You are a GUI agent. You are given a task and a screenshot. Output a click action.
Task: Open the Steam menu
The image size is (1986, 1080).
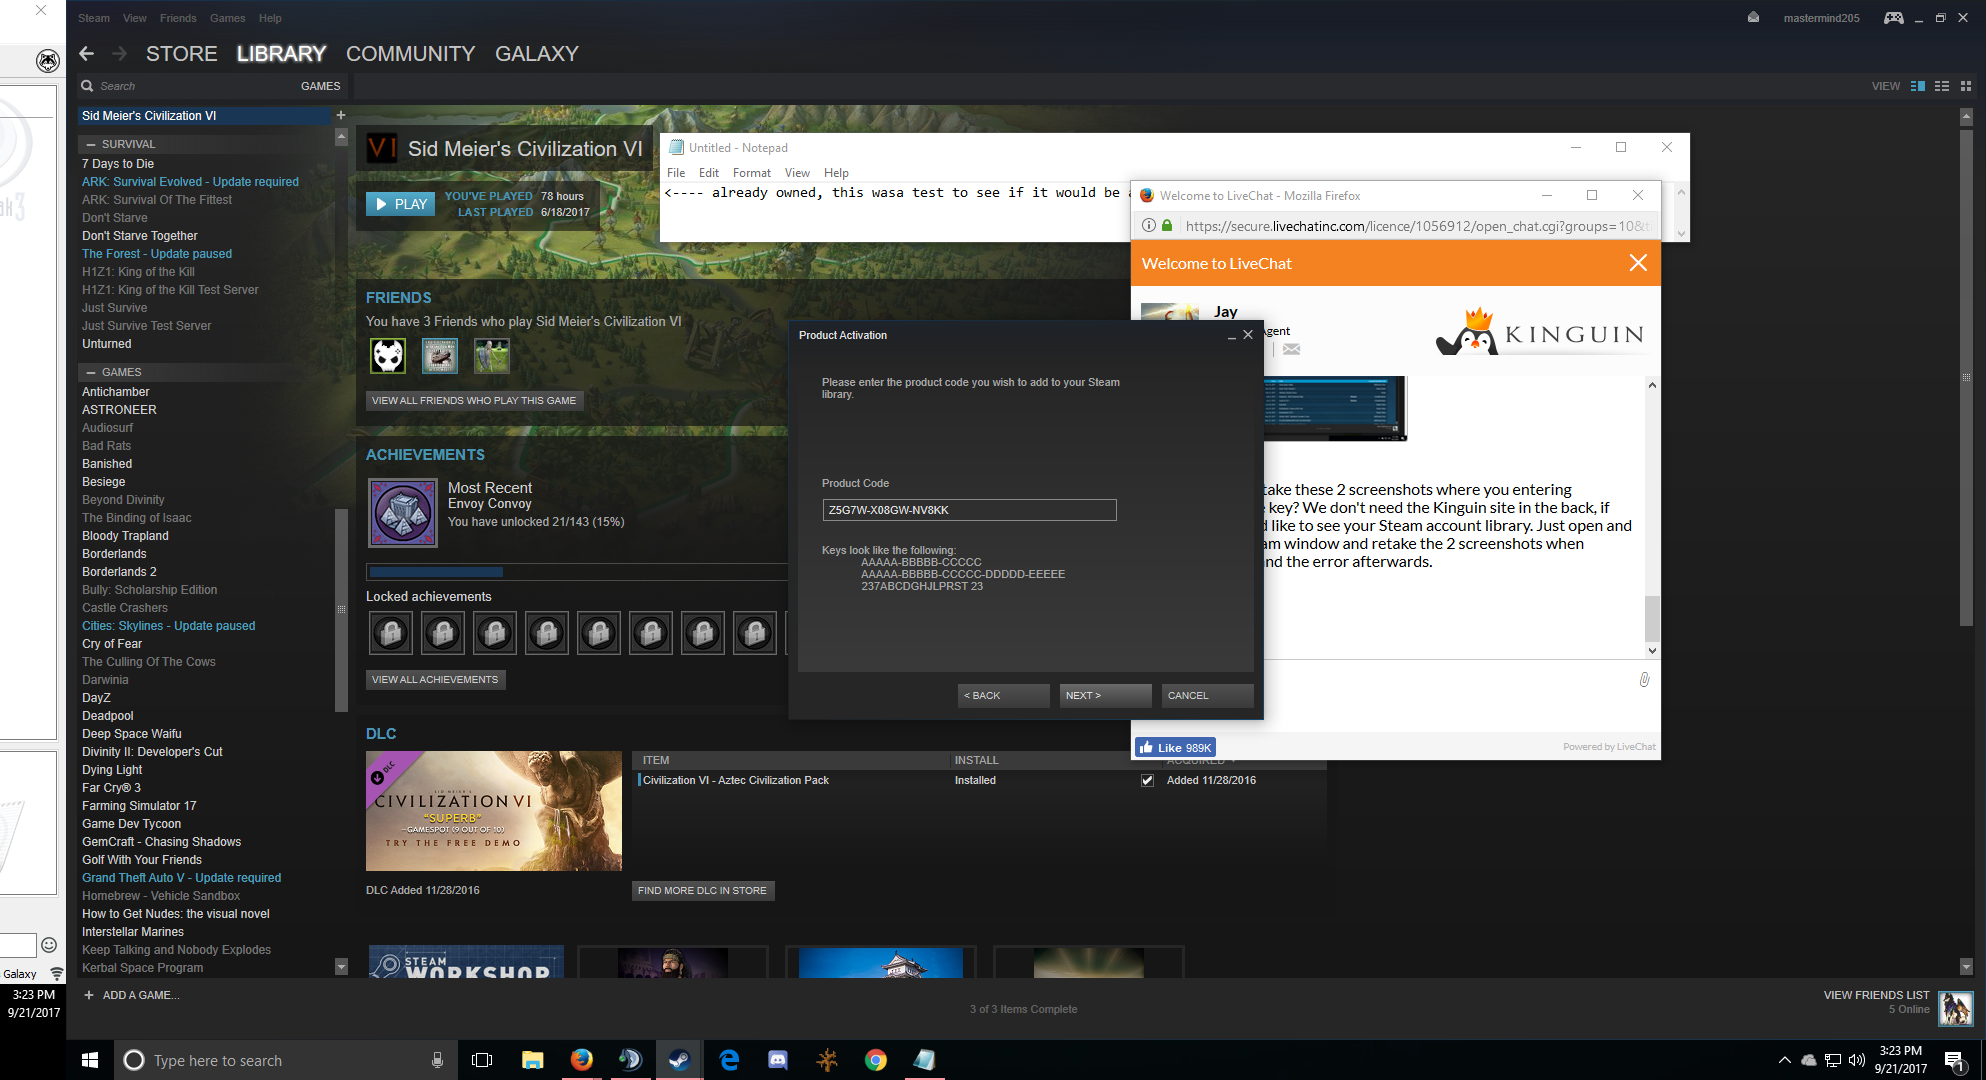(x=94, y=18)
